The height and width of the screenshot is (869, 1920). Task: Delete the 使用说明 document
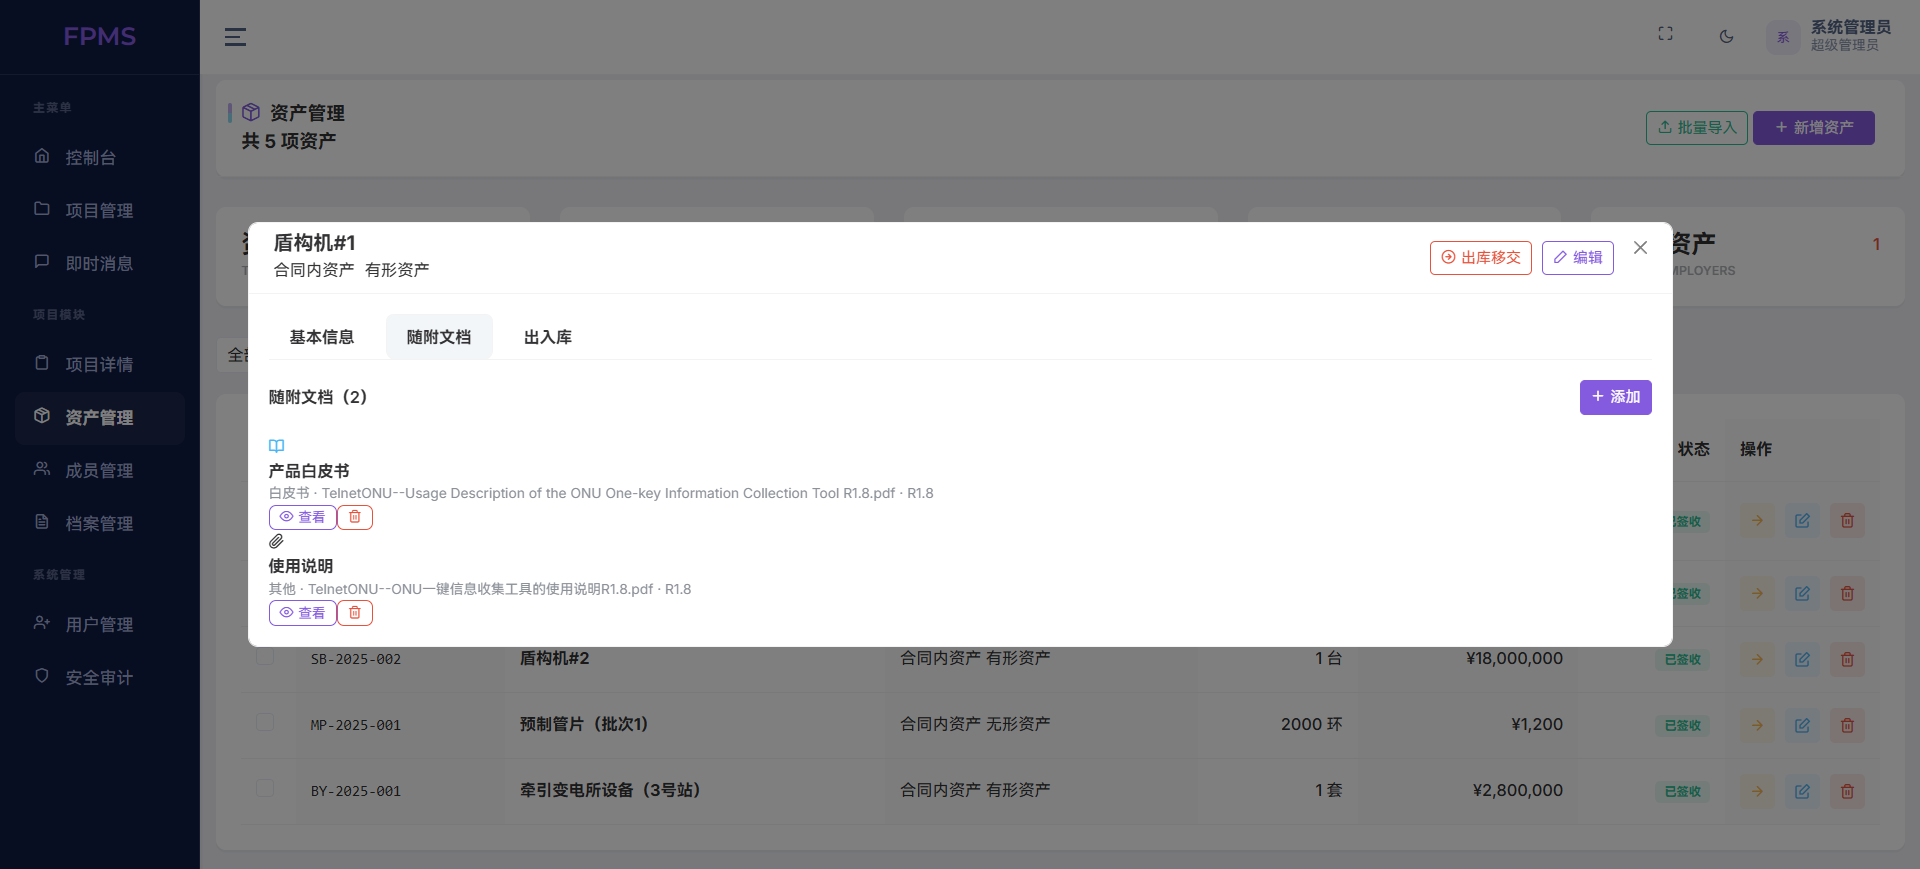click(355, 613)
